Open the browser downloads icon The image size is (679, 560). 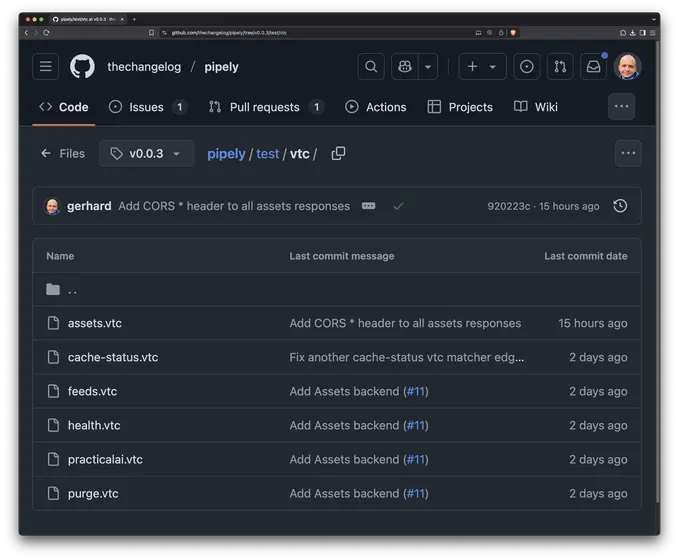click(x=633, y=32)
